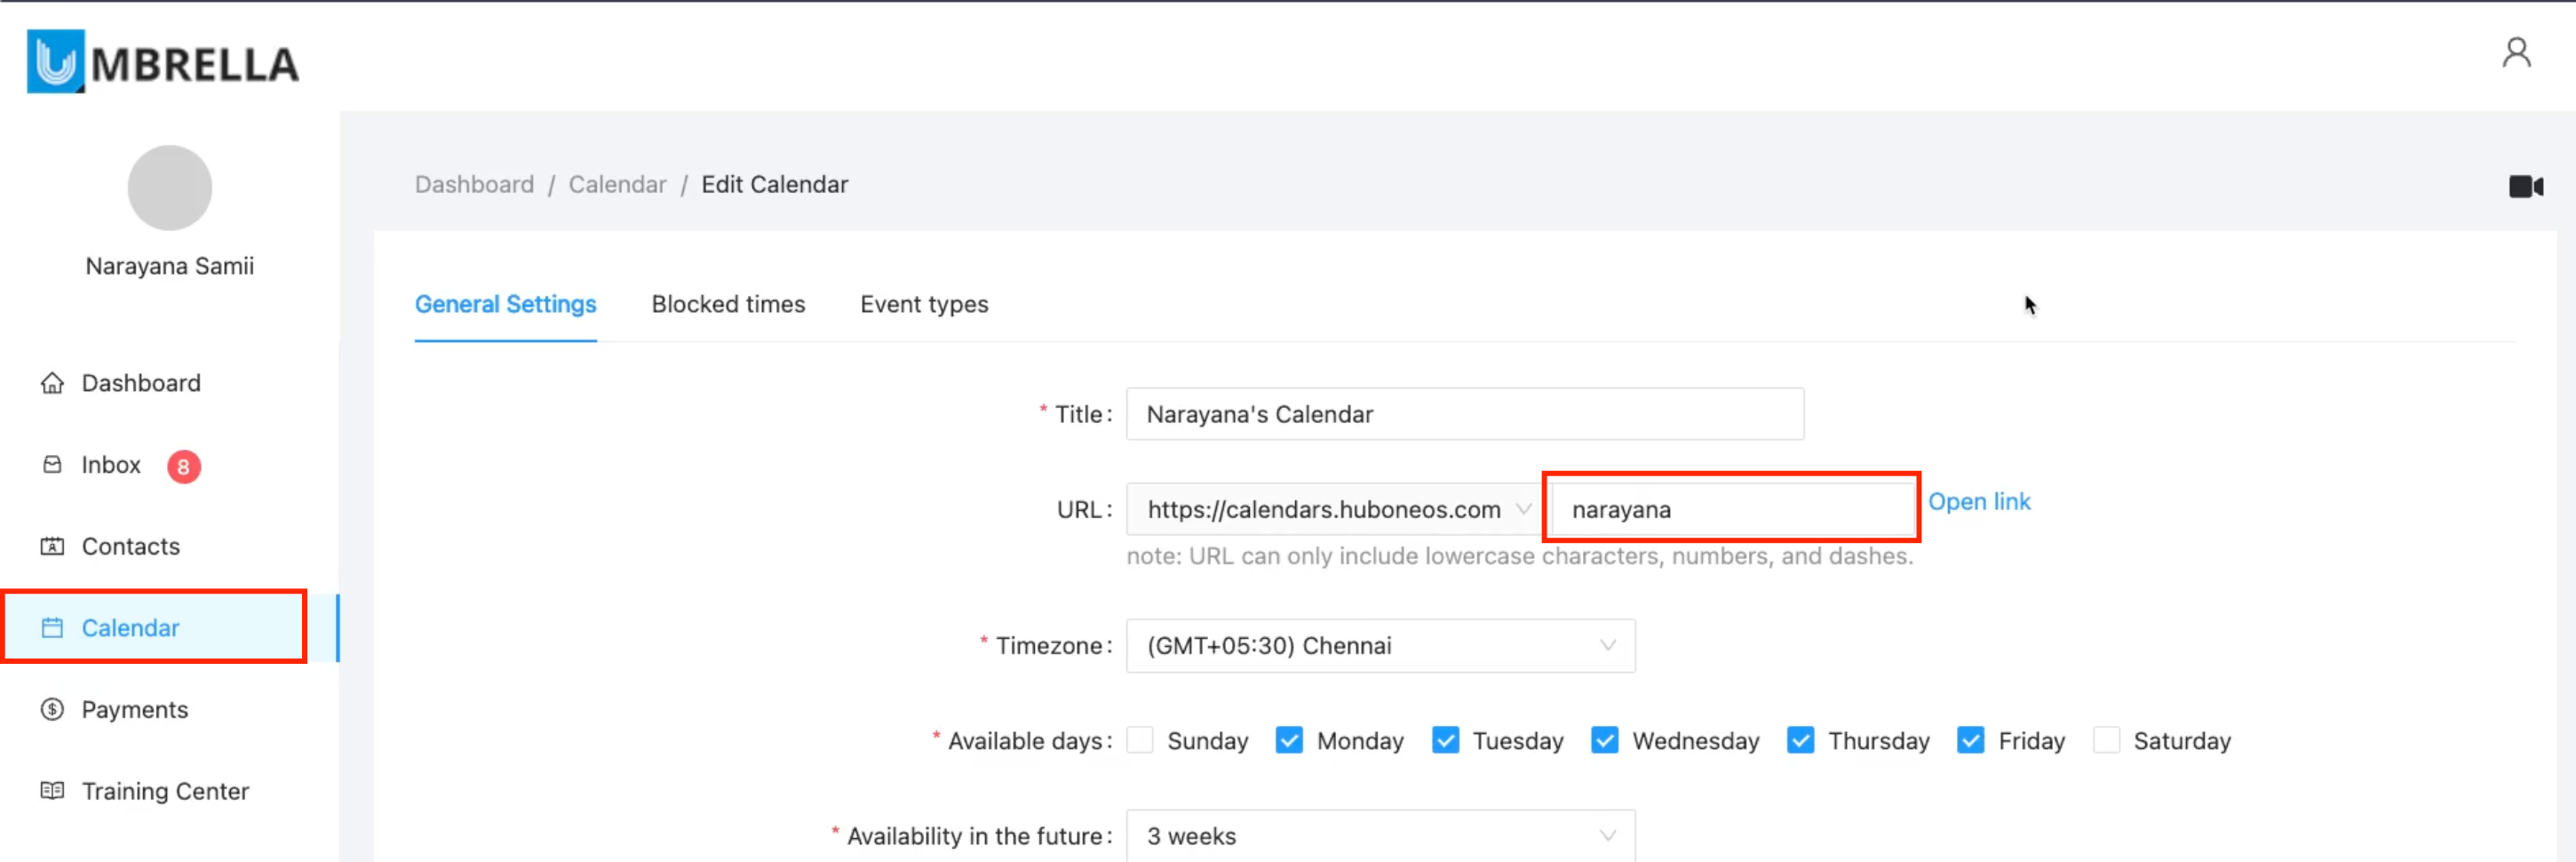
Task: Enable the Sunday checkbox
Action: 1140,741
